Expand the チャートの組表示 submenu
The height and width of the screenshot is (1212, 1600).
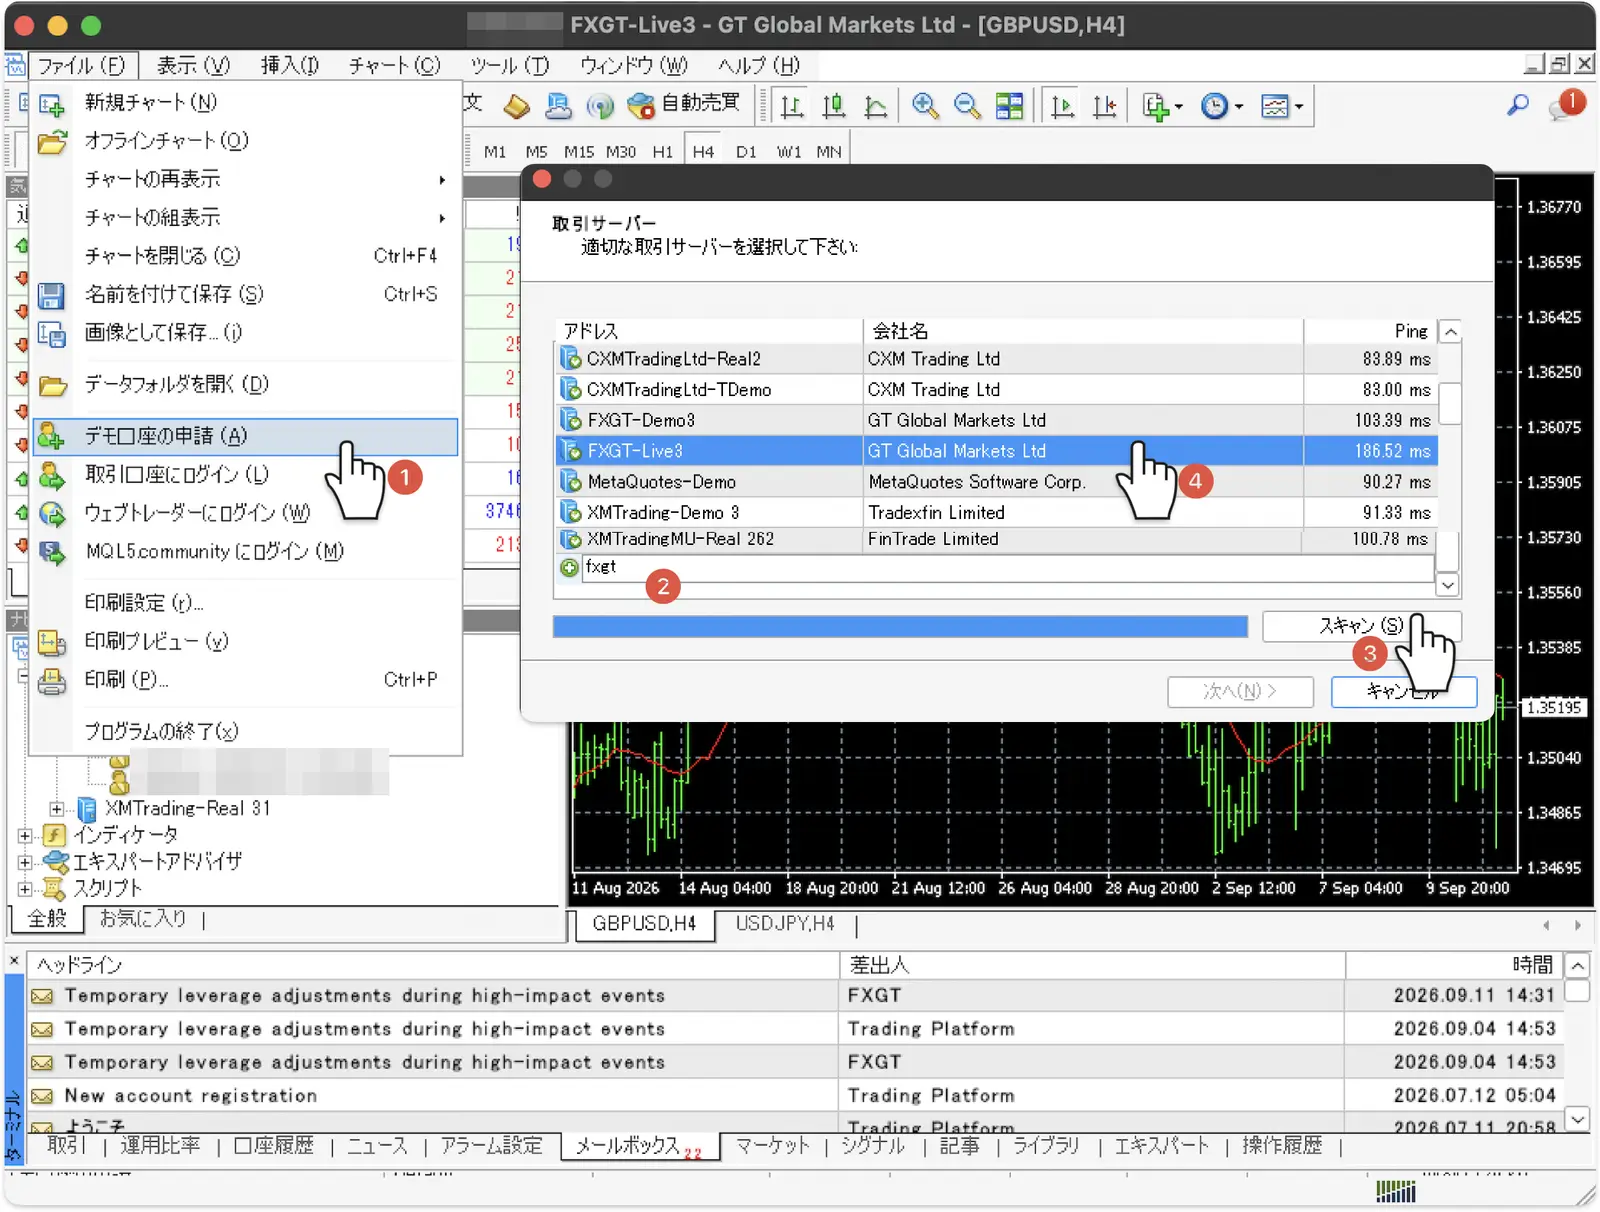[442, 218]
